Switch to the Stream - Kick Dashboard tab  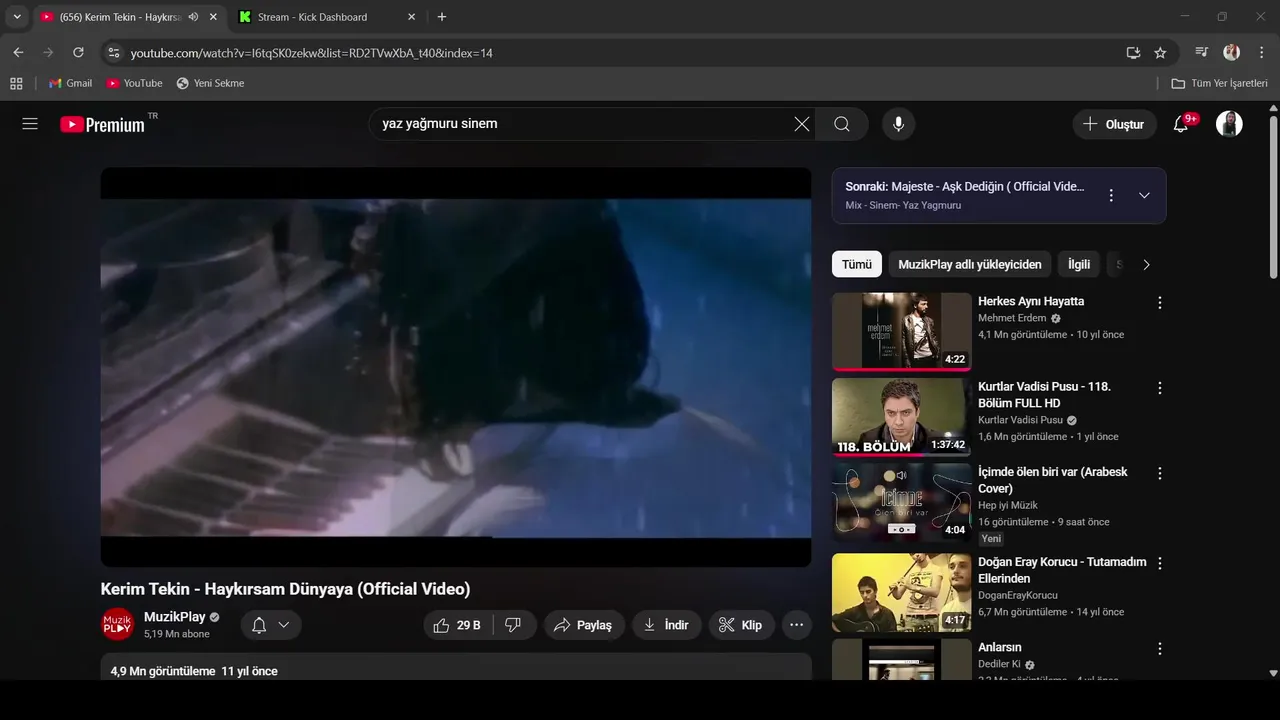tap(312, 17)
